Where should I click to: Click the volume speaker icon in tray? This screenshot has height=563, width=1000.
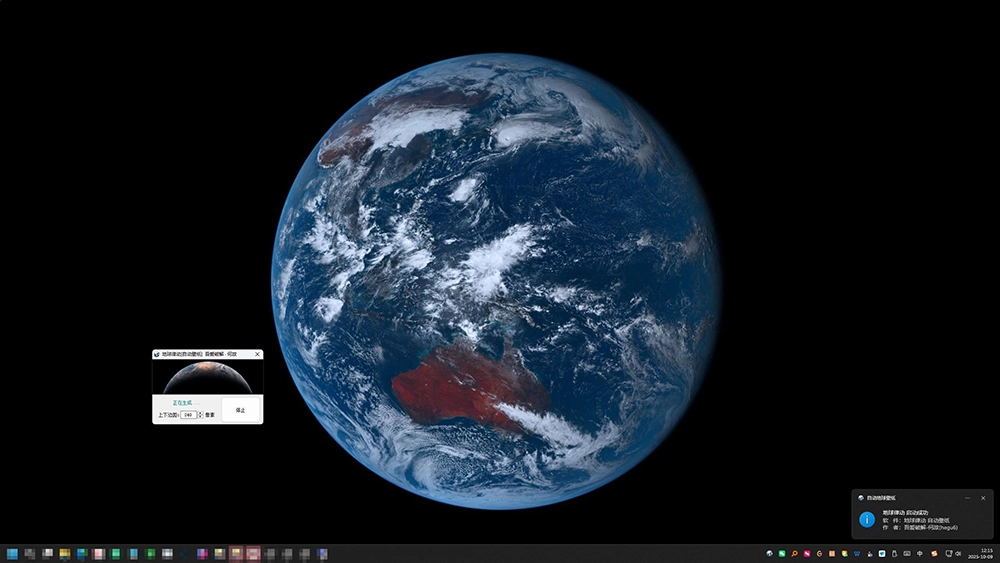pyautogui.click(x=958, y=553)
